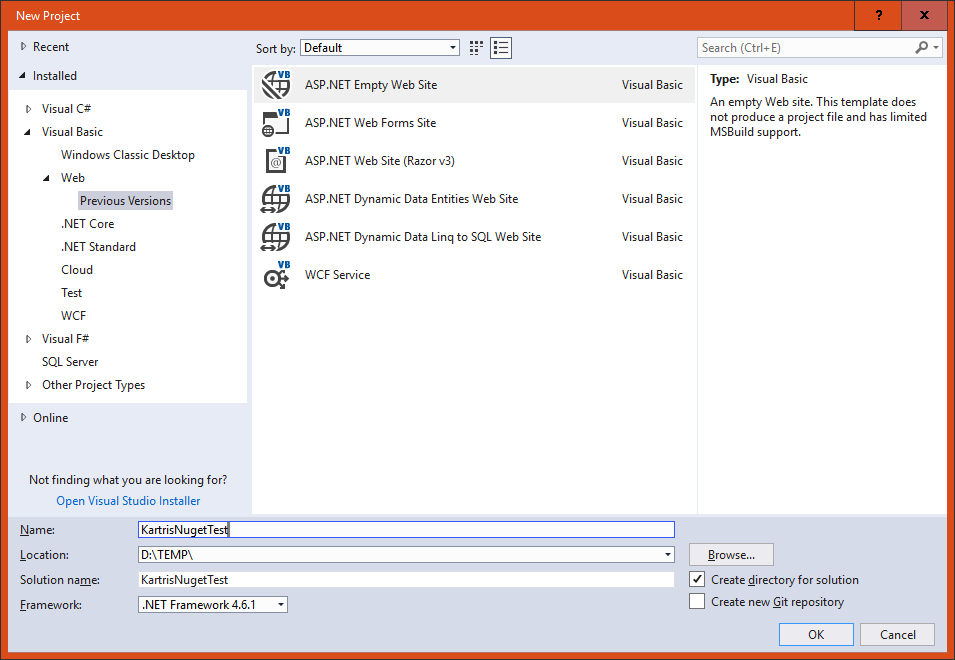Select the SQL Server category
The image size is (955, 660).
[x=70, y=362]
